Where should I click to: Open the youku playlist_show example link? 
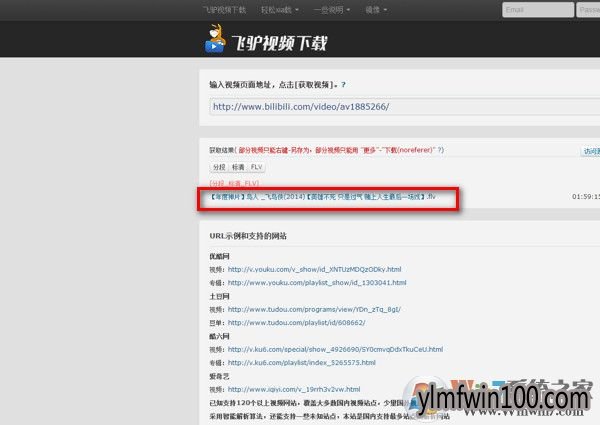click(x=317, y=283)
